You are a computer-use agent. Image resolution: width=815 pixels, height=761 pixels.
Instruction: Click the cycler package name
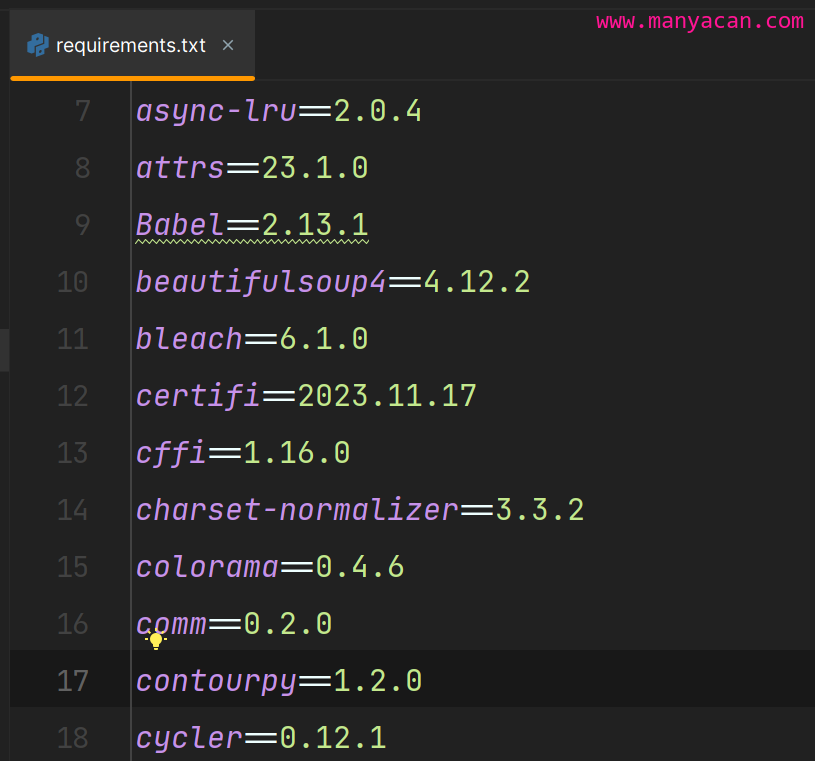click(189, 738)
